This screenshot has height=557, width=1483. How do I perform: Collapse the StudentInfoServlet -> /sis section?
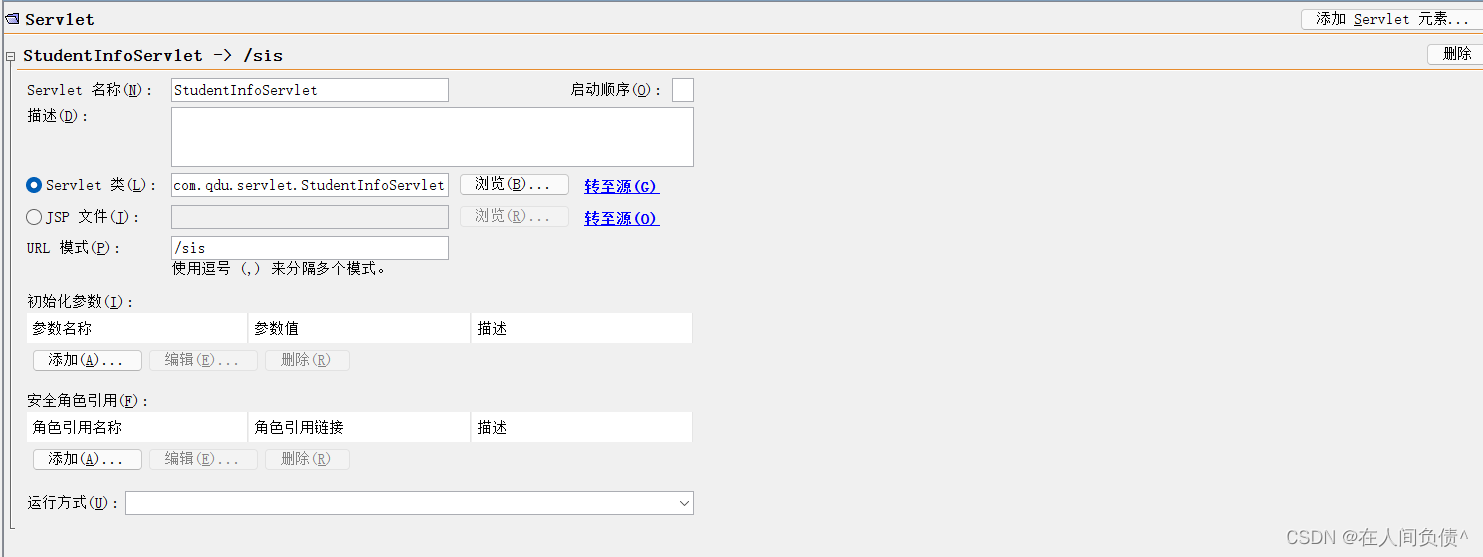coord(11,56)
